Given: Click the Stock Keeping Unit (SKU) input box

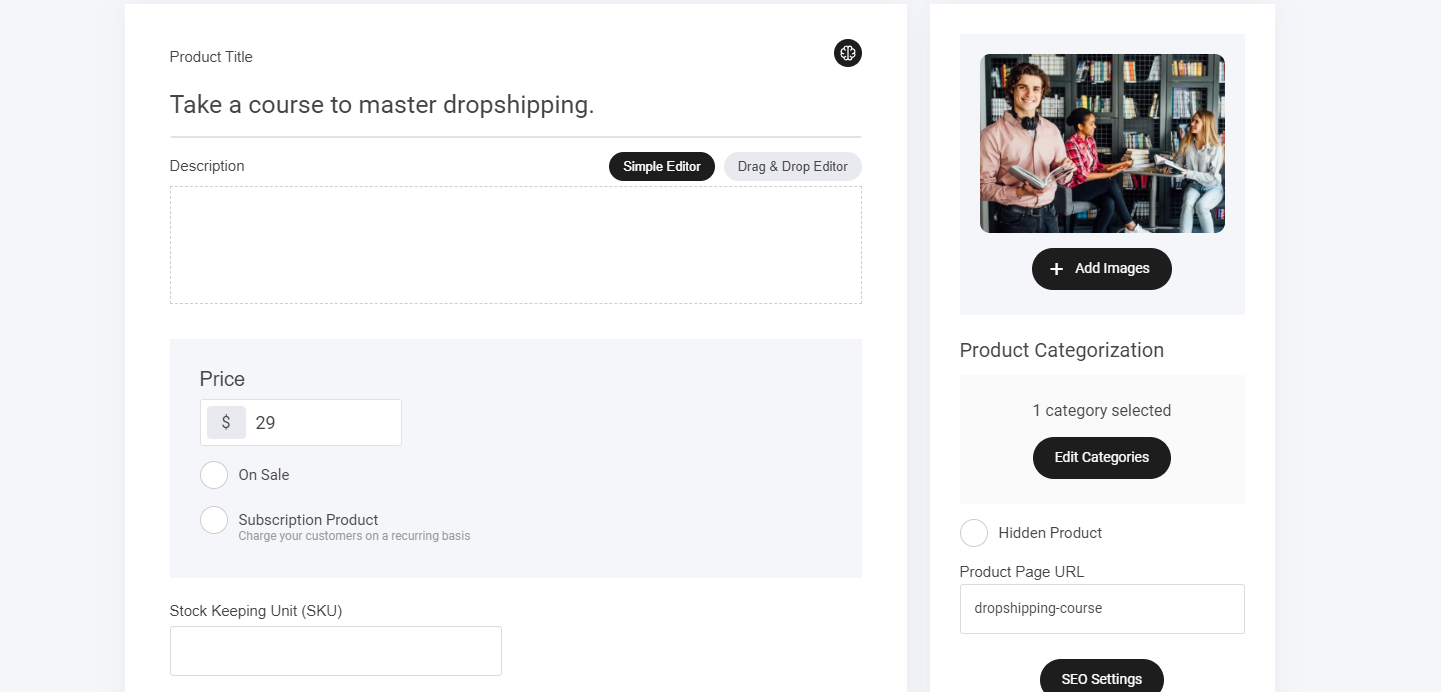Looking at the screenshot, I should [x=335, y=651].
